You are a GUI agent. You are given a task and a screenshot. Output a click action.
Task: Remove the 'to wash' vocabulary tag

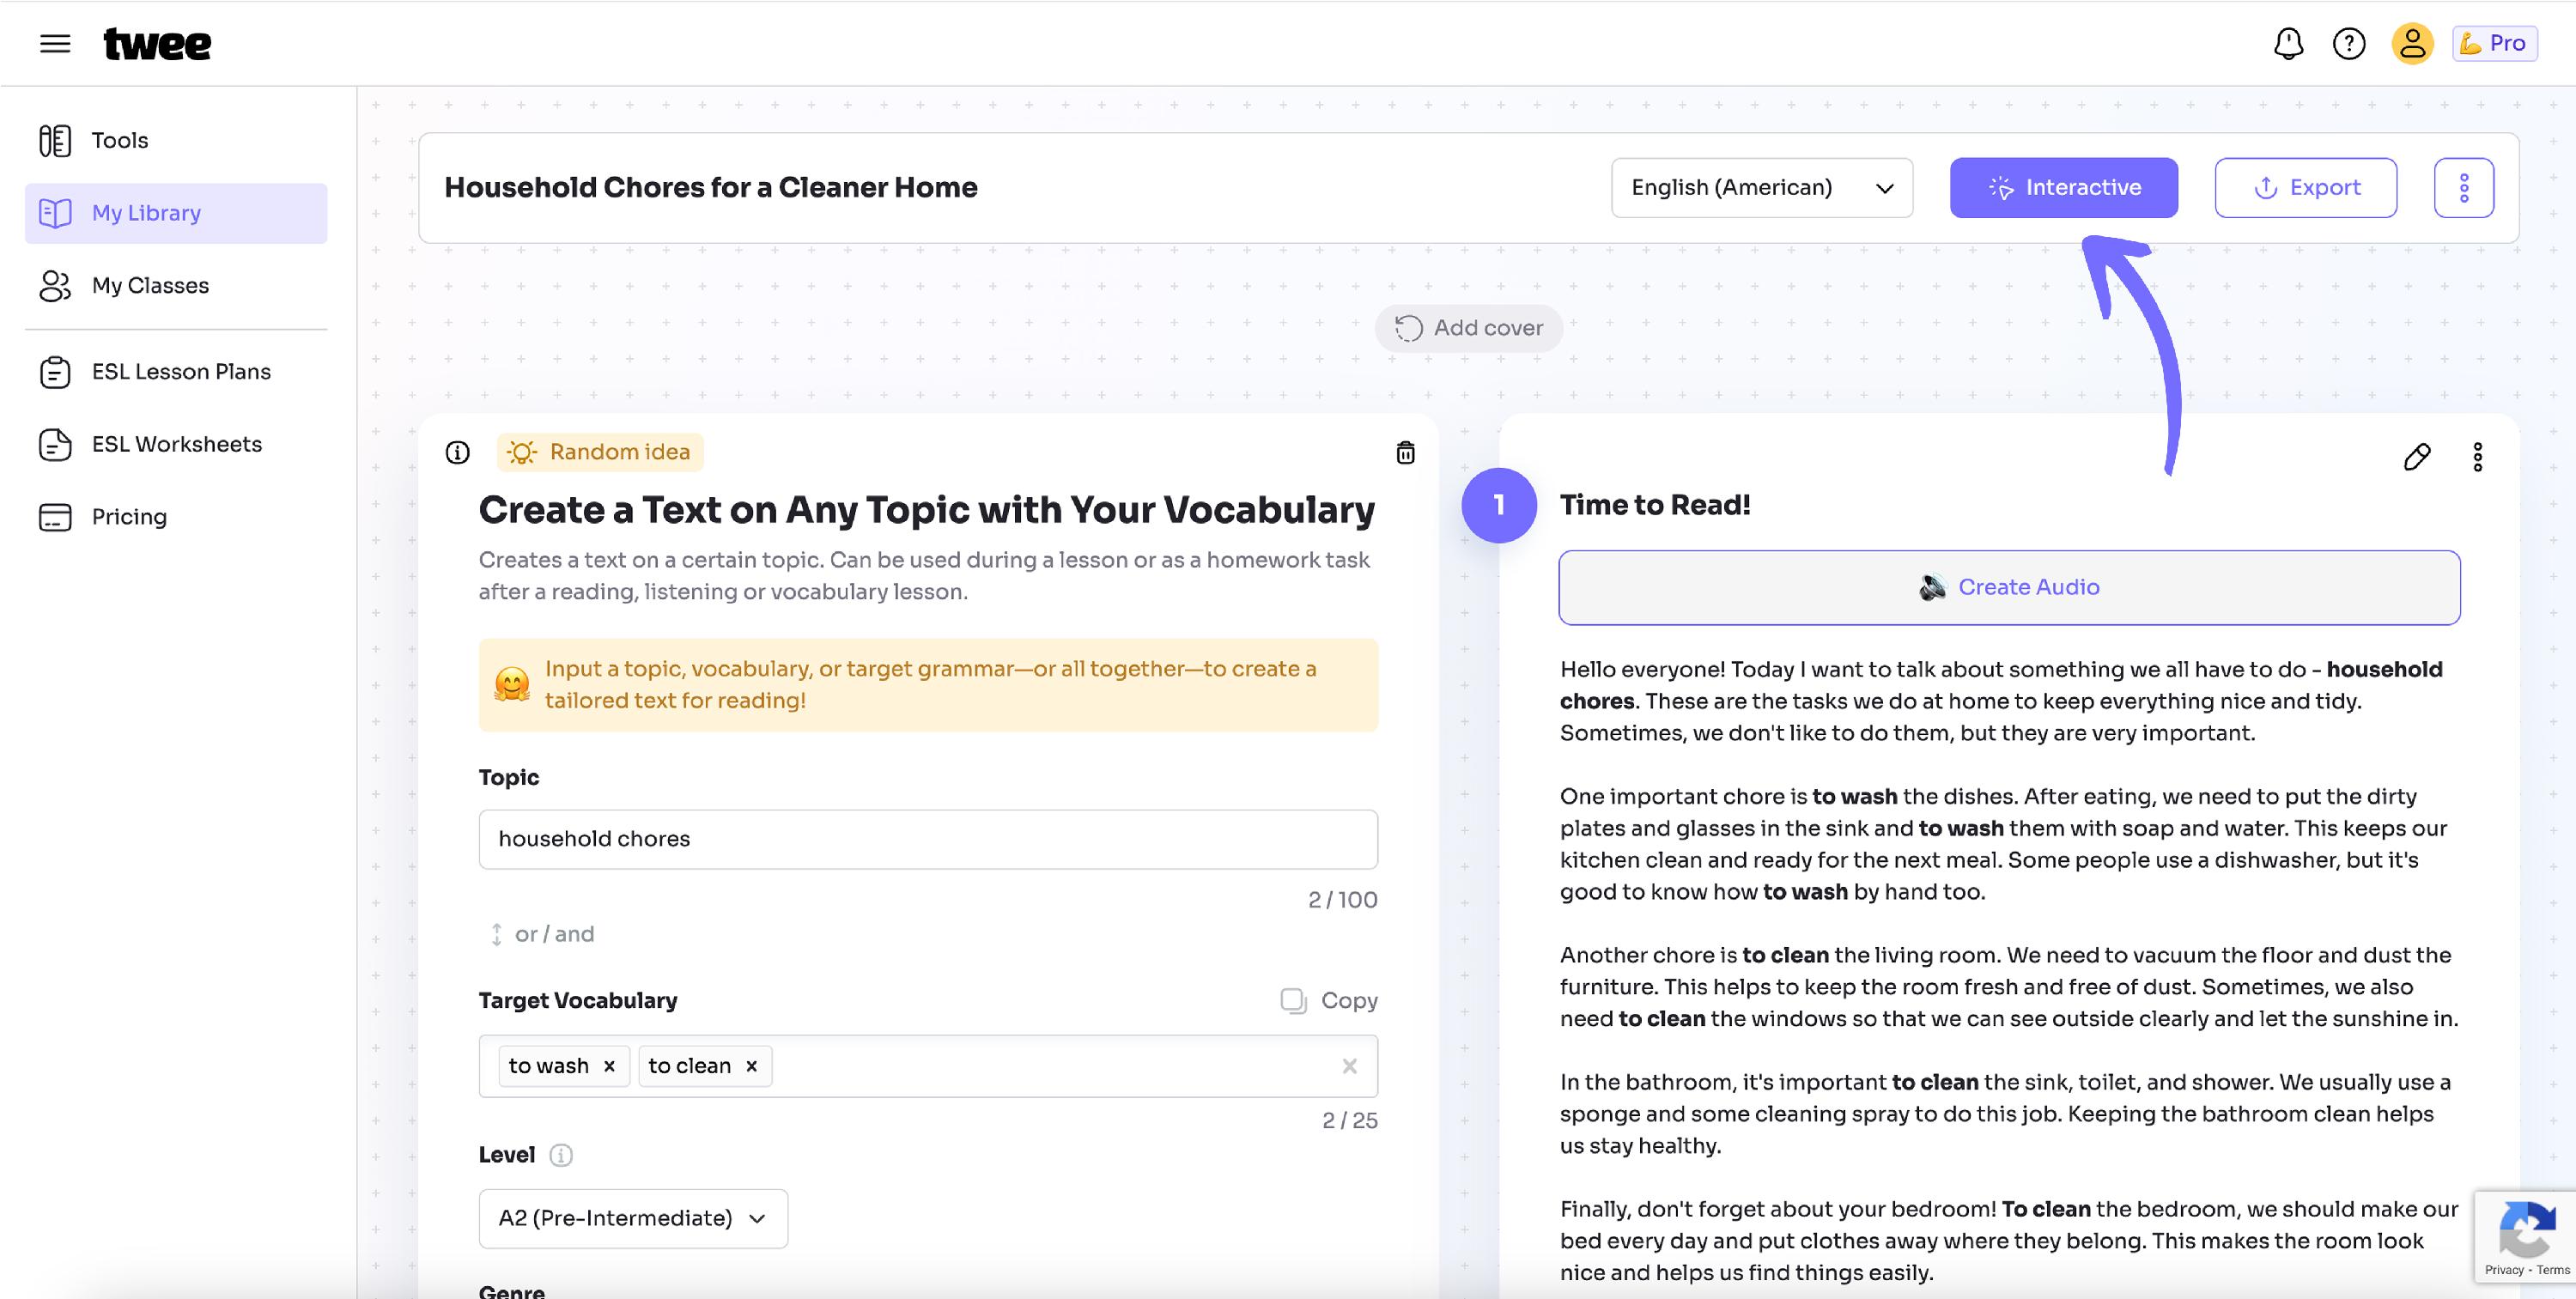(609, 1066)
